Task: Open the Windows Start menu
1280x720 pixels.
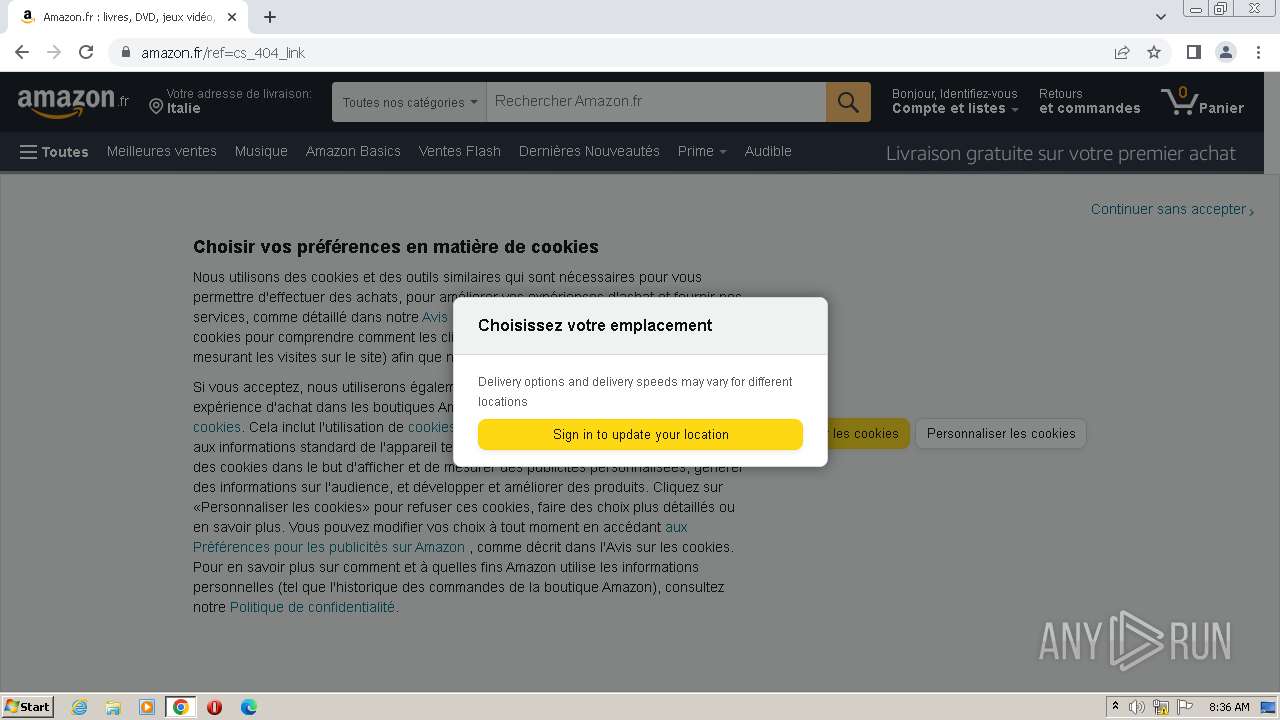Action: [x=27, y=707]
